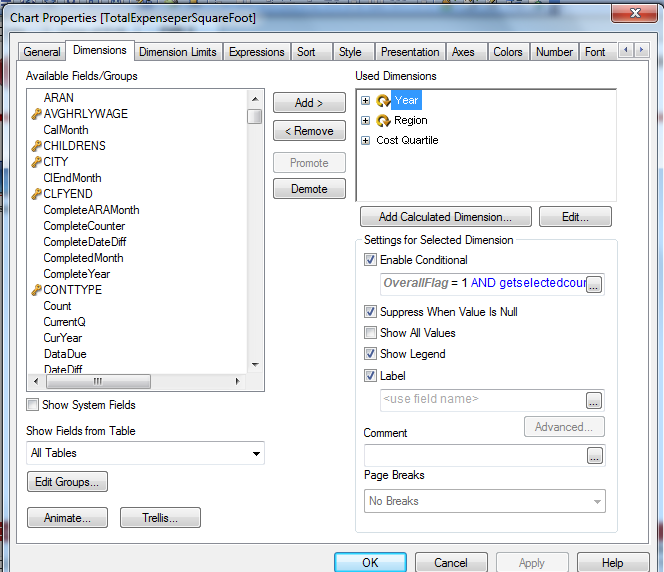Click the Add > button

309,103
